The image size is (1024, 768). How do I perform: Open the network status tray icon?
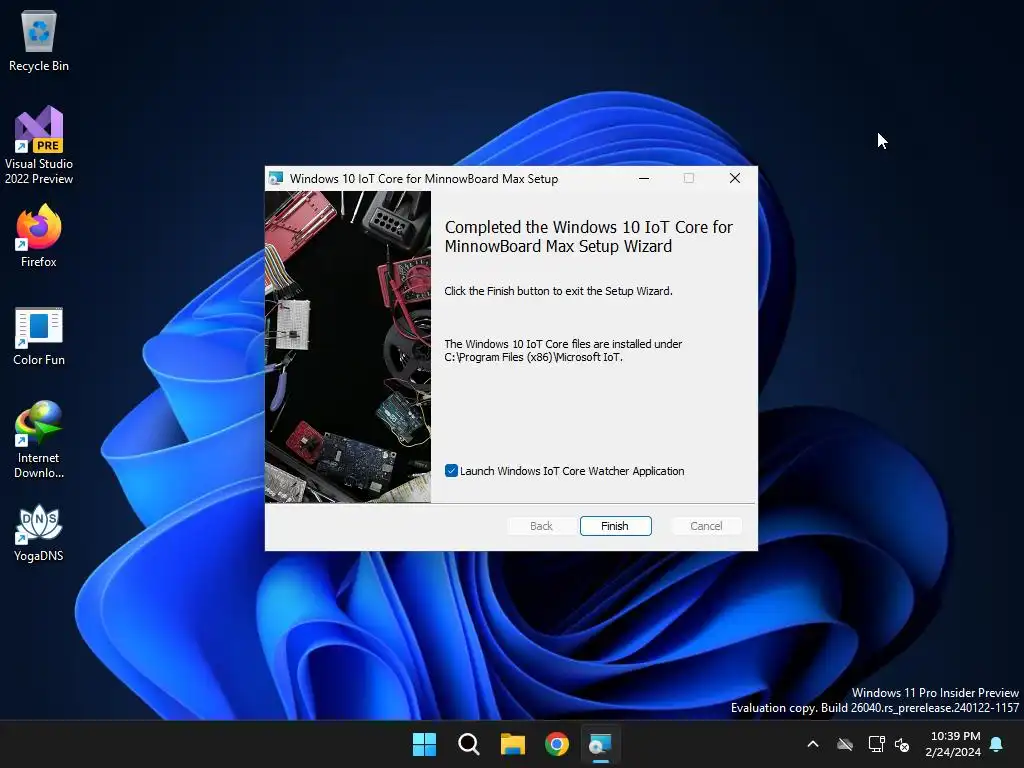(x=876, y=744)
